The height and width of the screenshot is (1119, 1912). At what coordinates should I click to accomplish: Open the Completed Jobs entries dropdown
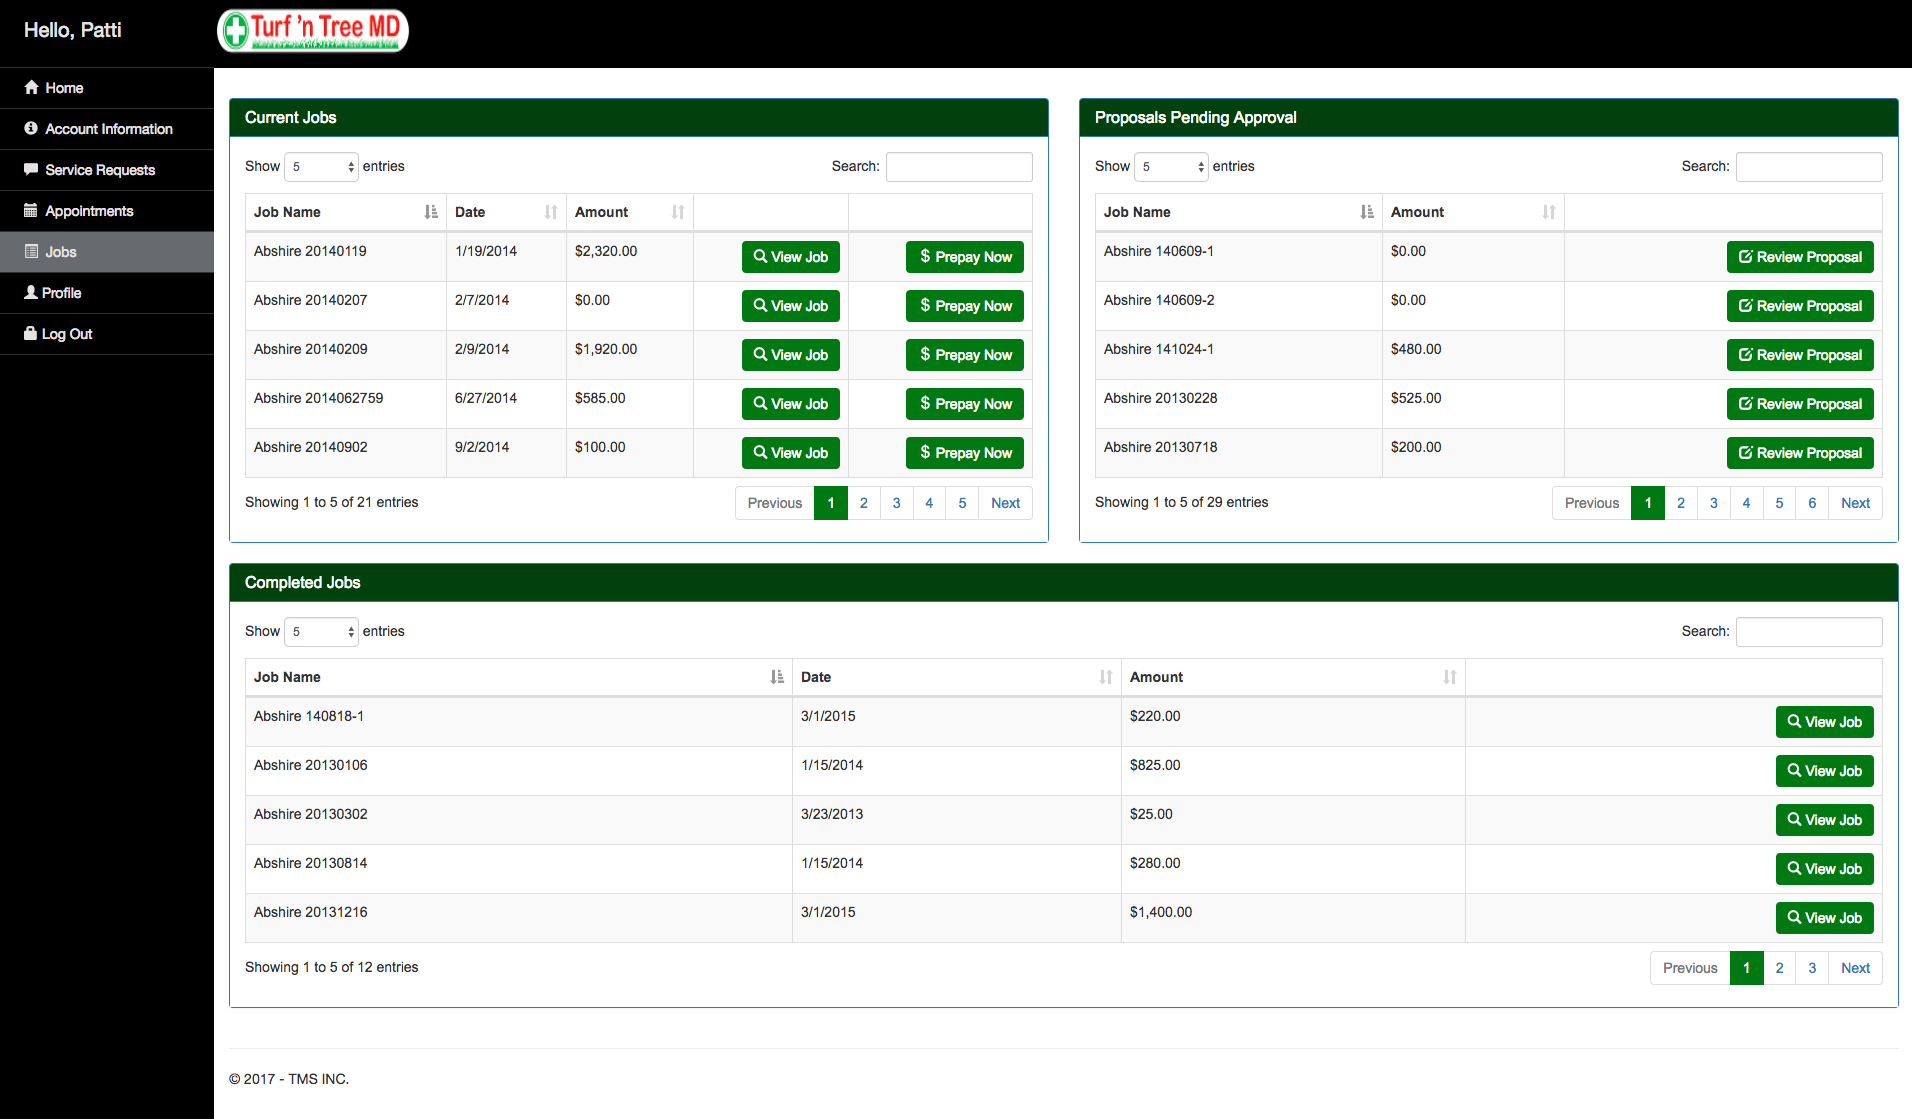322,631
